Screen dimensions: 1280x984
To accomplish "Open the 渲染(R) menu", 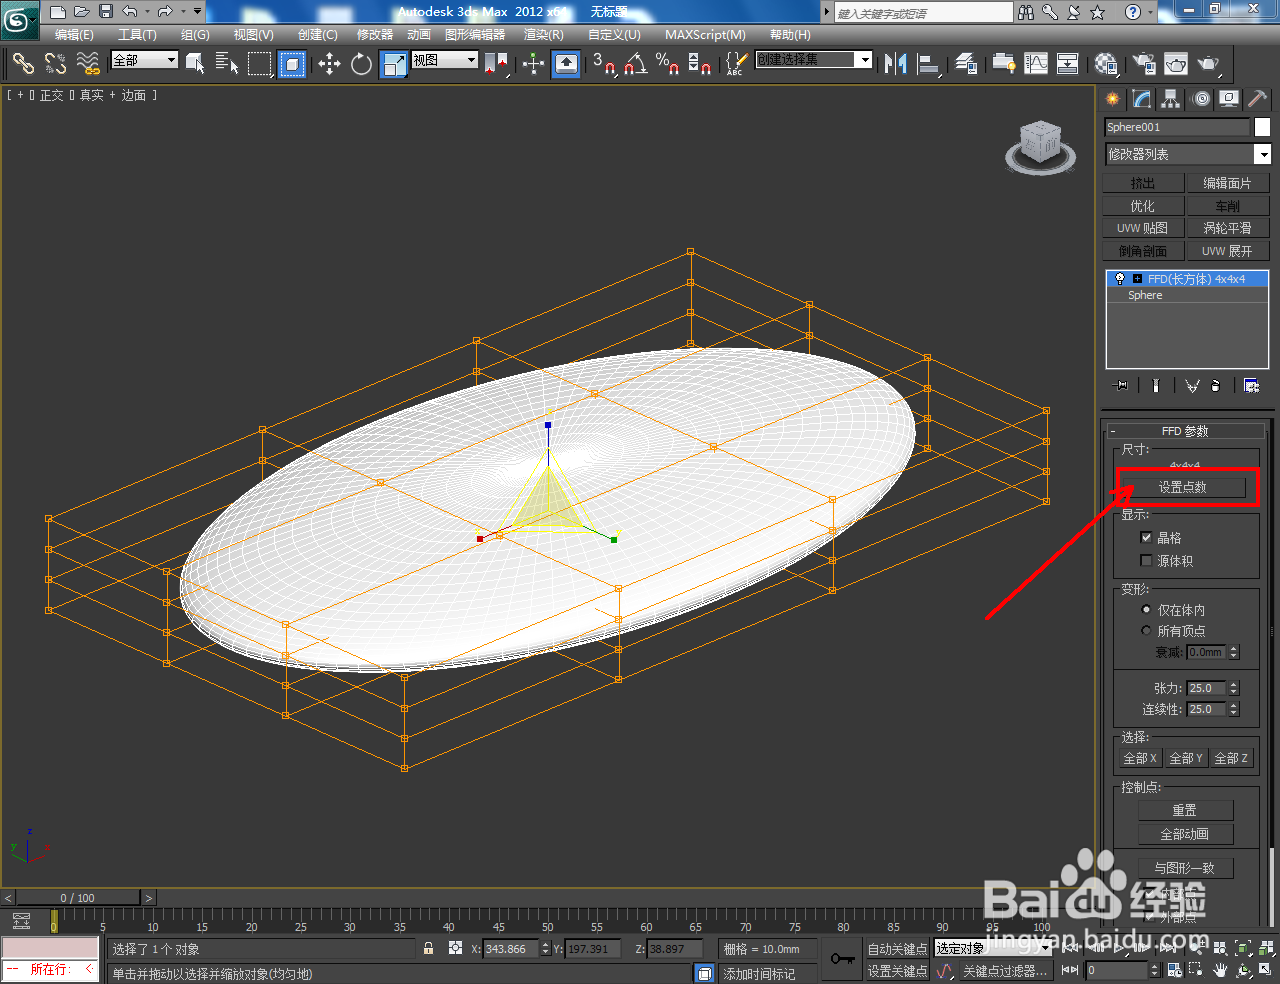I will coord(544,35).
